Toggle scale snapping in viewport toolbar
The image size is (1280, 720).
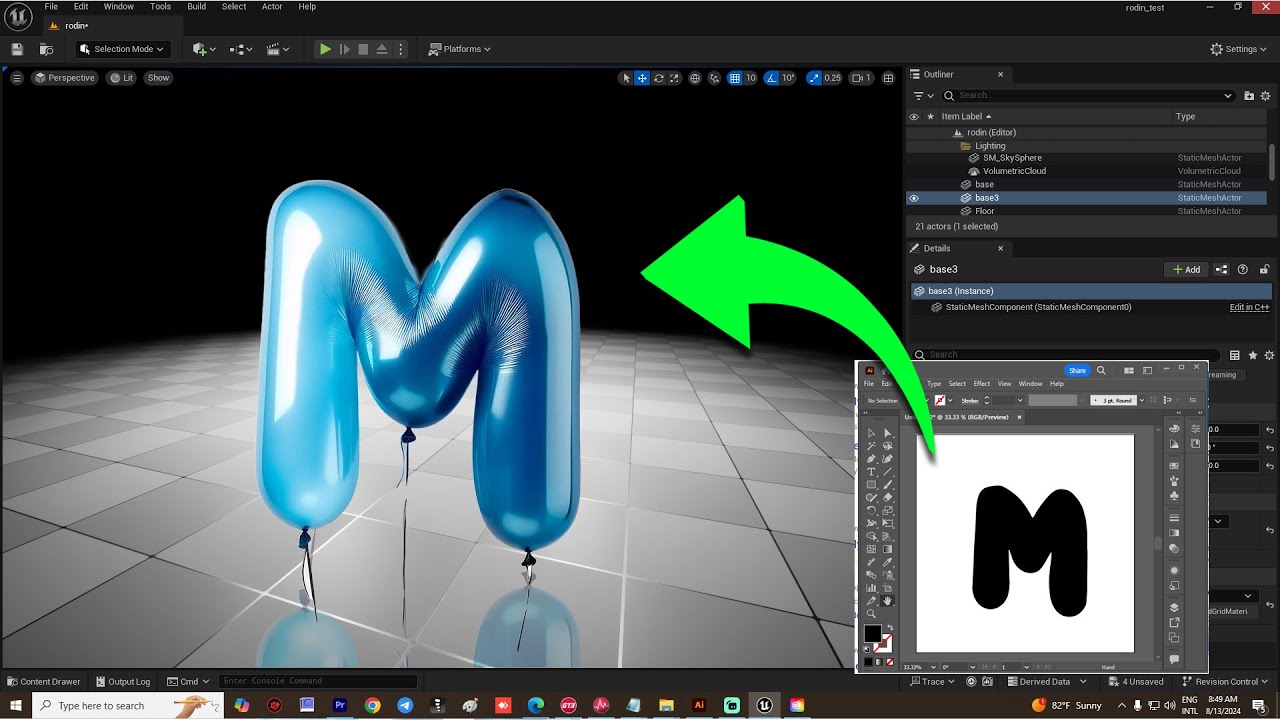coord(814,78)
